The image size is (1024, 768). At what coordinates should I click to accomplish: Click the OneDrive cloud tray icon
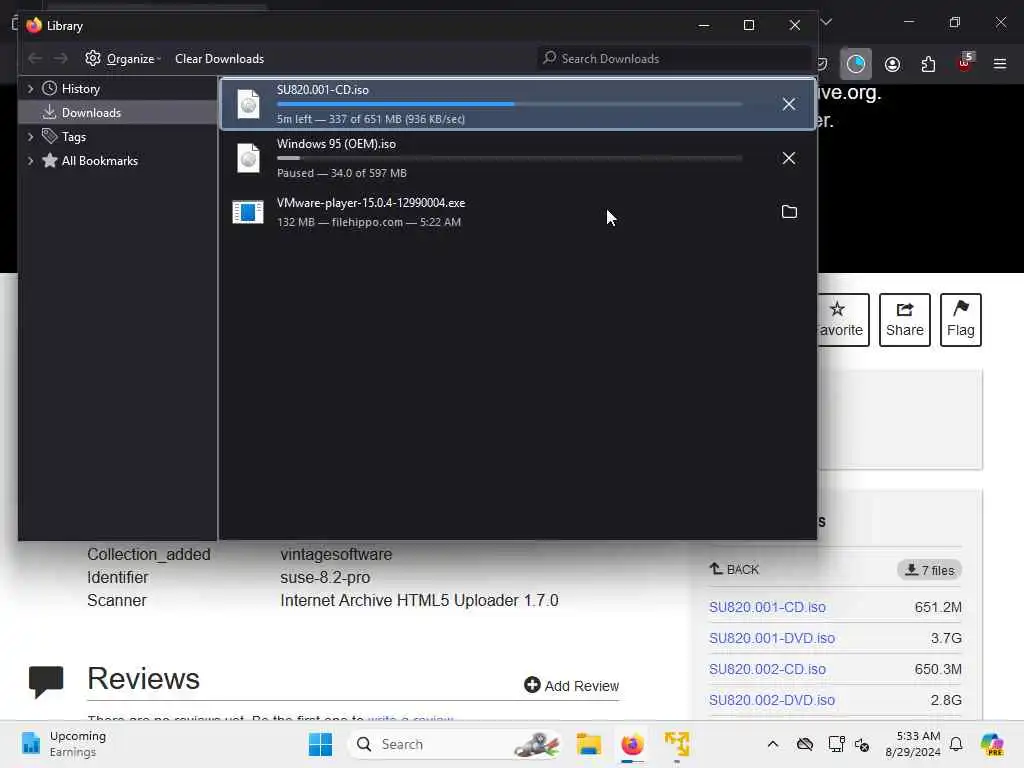805,744
